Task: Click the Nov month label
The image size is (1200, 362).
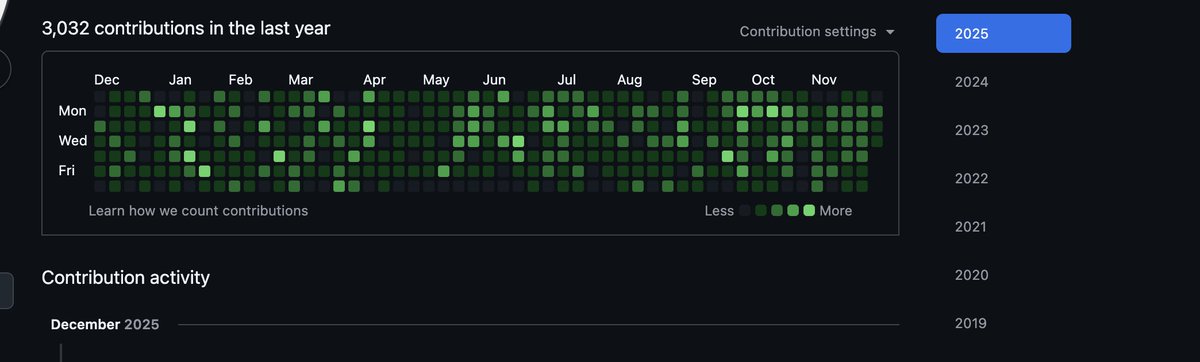Action: (x=824, y=80)
